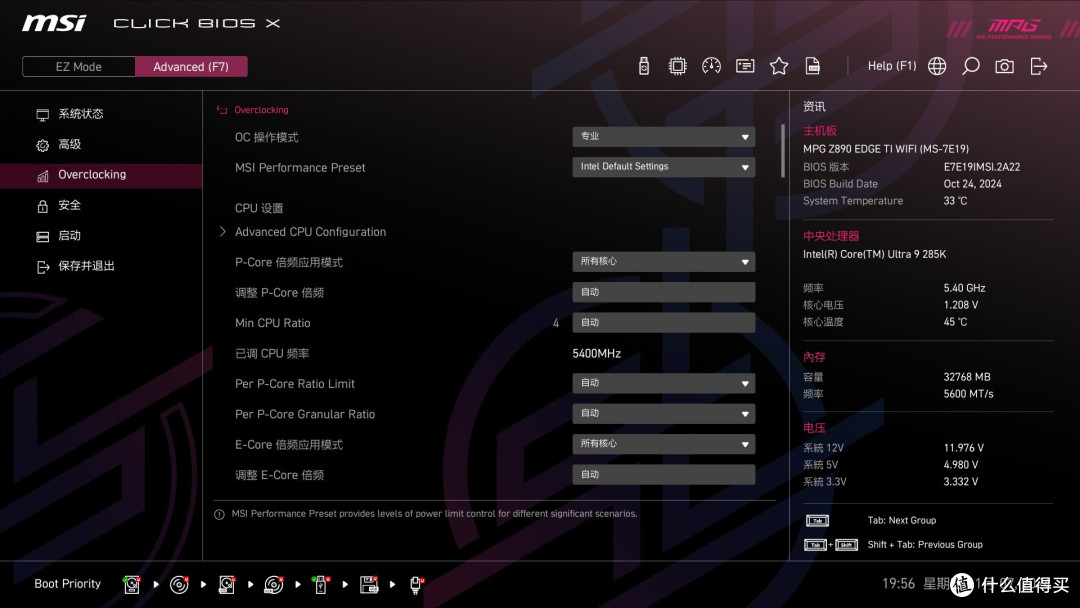Select the floppy disk boot device icon
Viewport: 1080px width, 608px height.
point(368,585)
